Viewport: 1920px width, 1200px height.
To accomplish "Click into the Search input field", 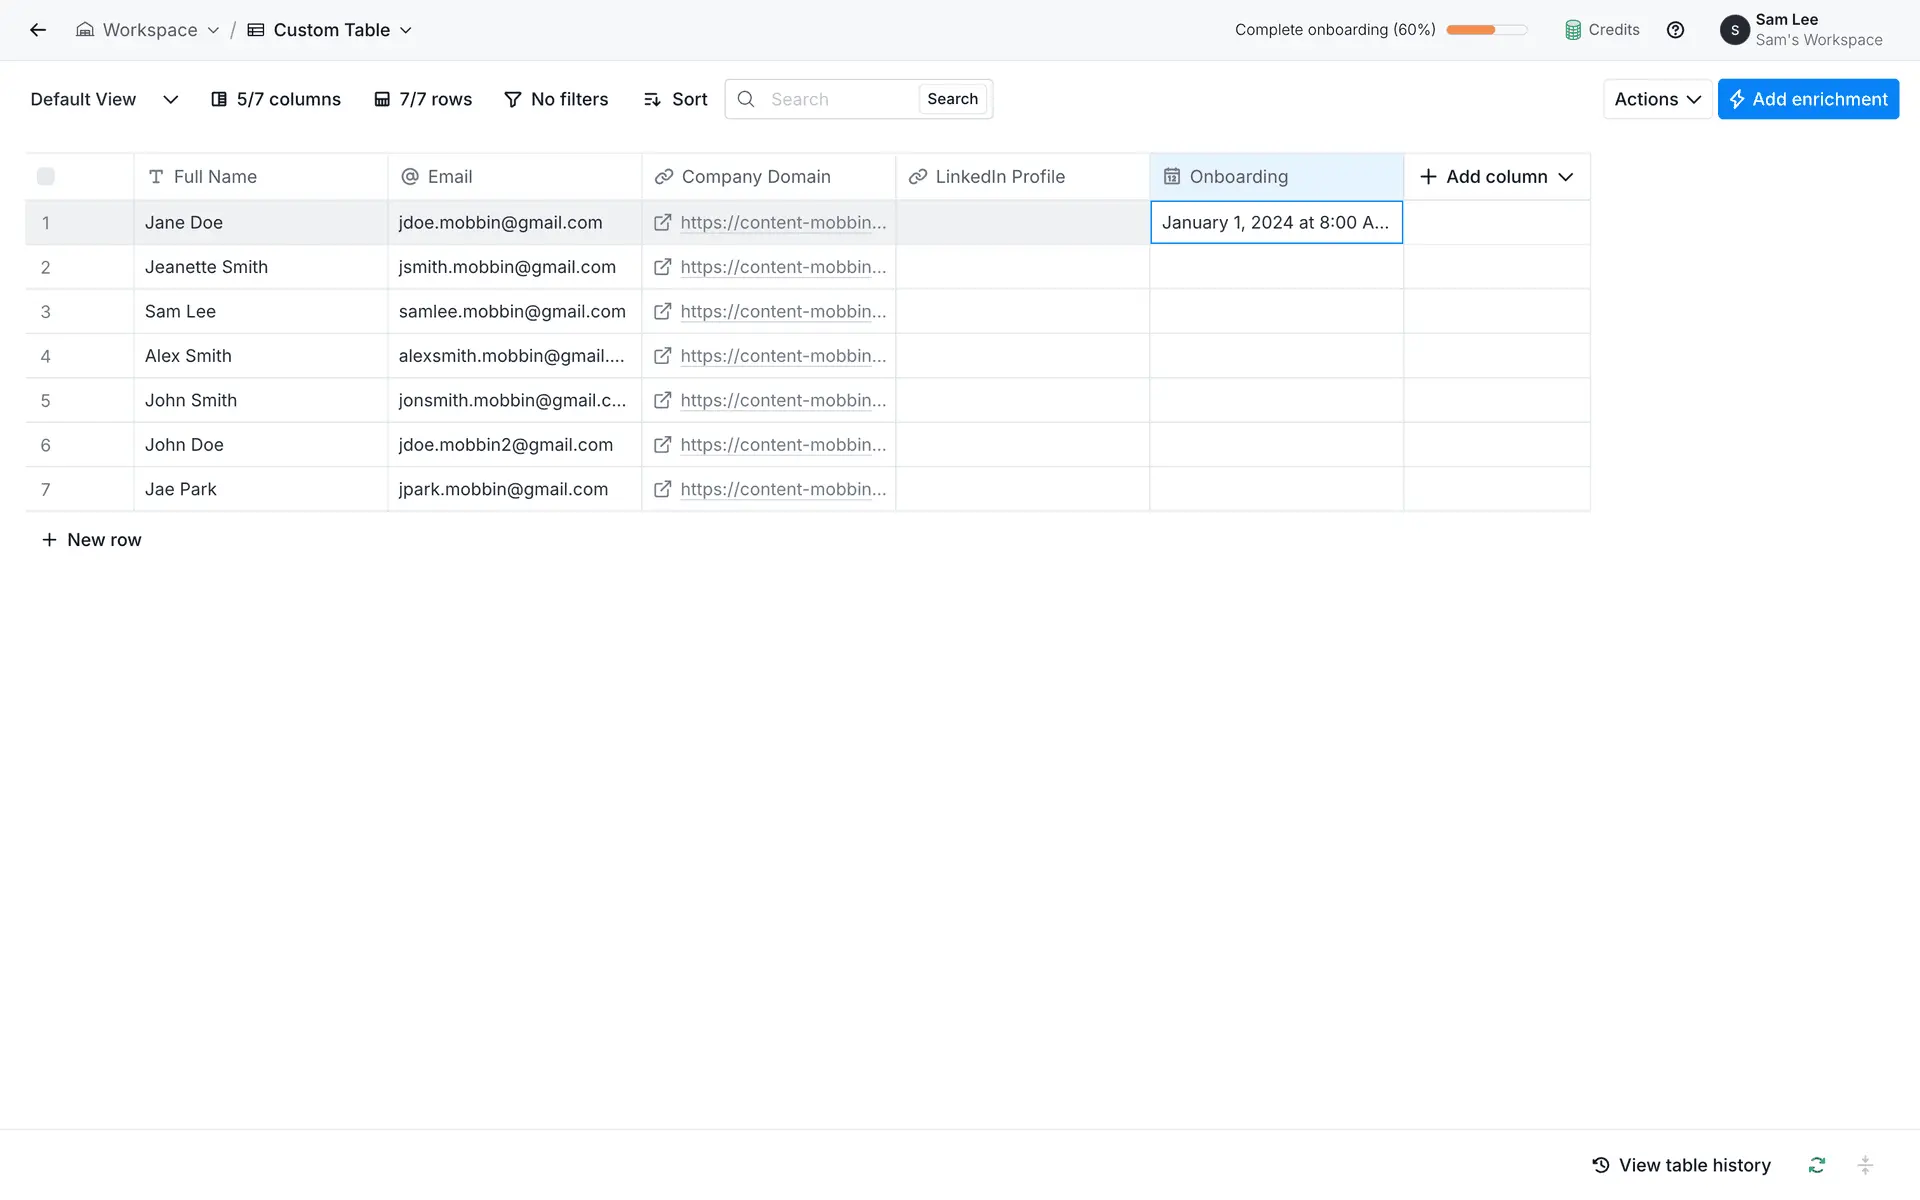I will coord(838,99).
